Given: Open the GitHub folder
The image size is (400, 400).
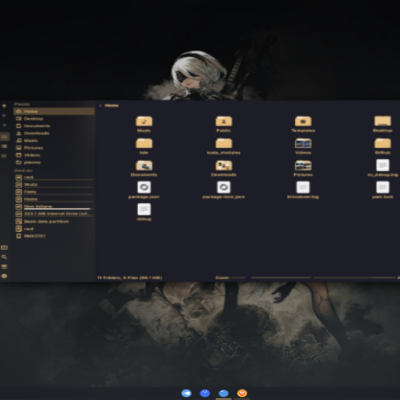Looking at the screenshot, I should pyautogui.click(x=383, y=146).
